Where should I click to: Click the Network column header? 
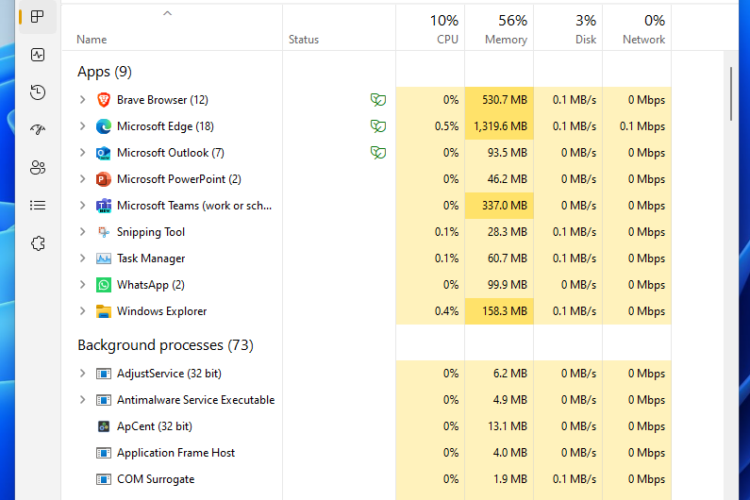pos(637,29)
